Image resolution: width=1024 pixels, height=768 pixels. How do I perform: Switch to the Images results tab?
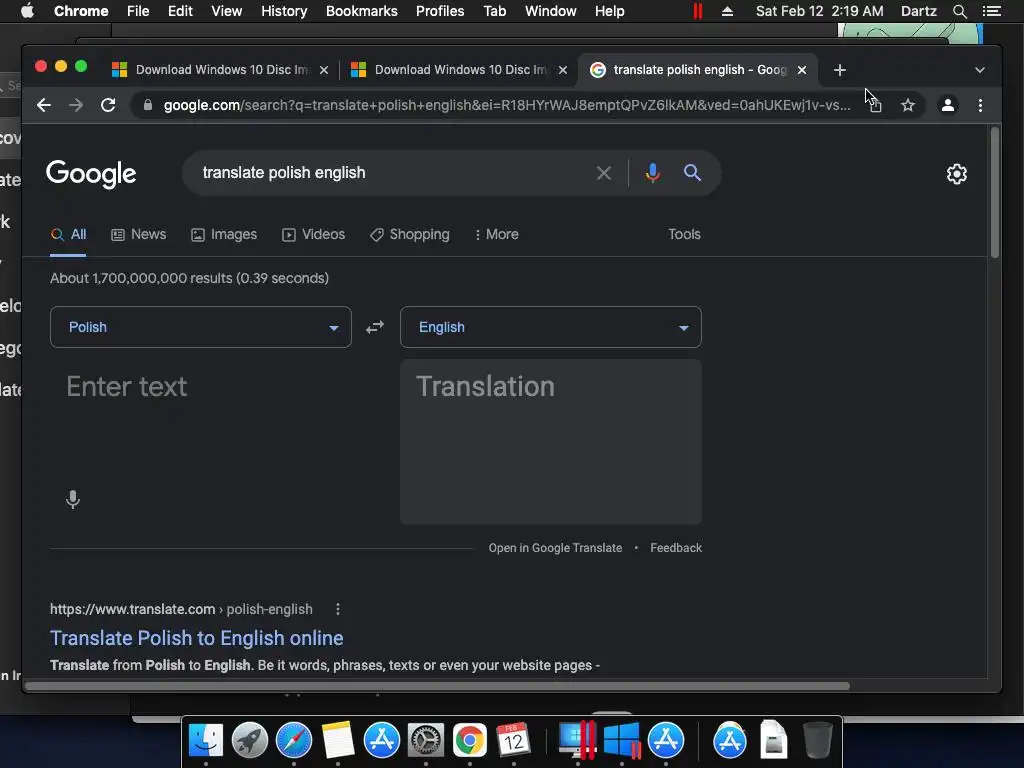pos(224,234)
